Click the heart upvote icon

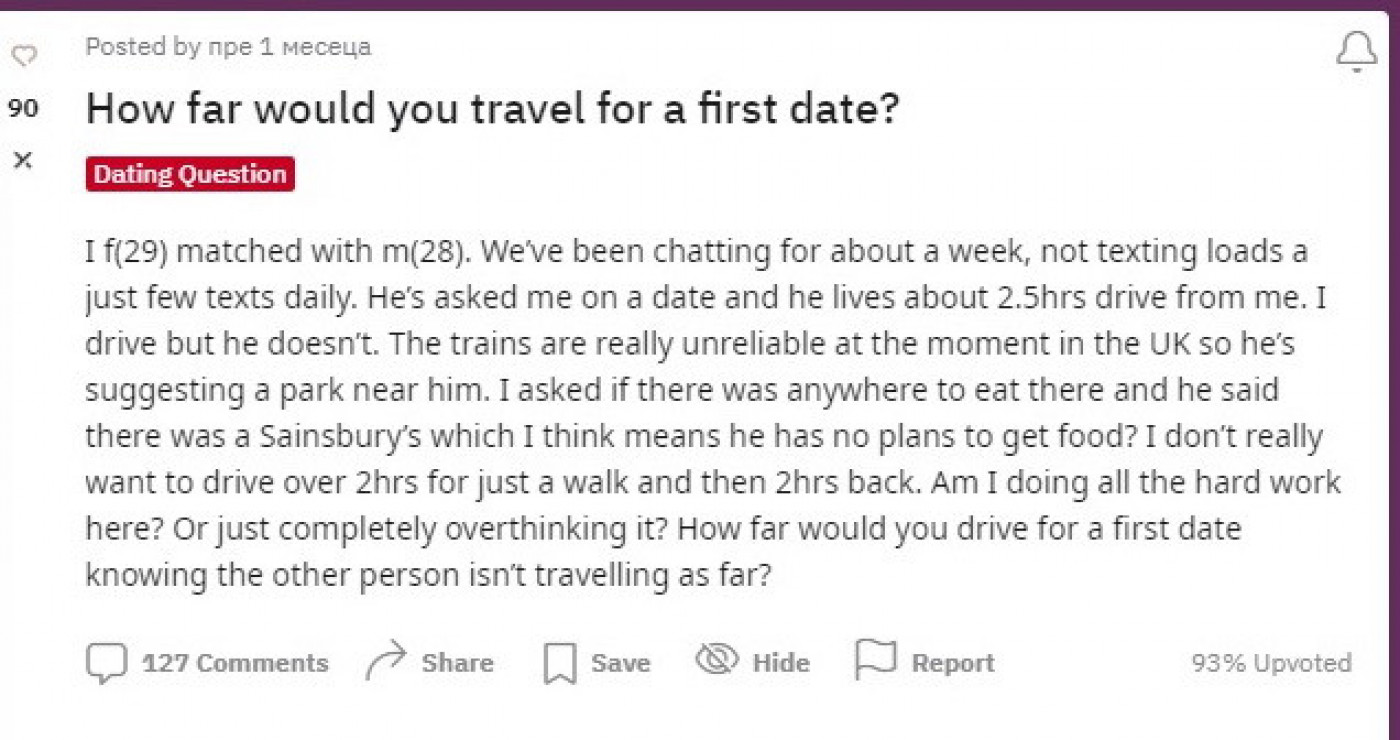24,56
